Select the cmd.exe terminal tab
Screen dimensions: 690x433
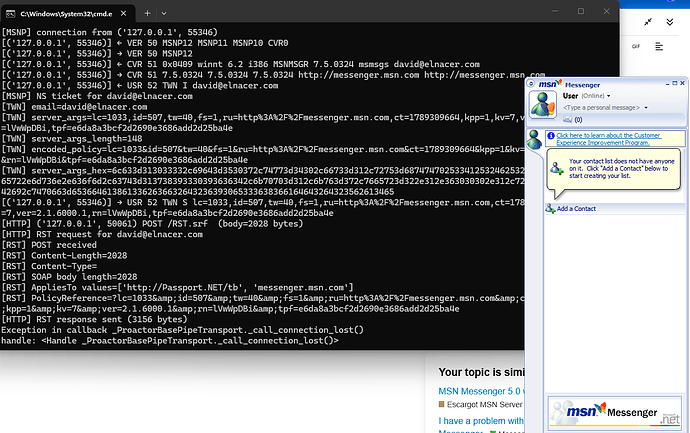(67, 14)
